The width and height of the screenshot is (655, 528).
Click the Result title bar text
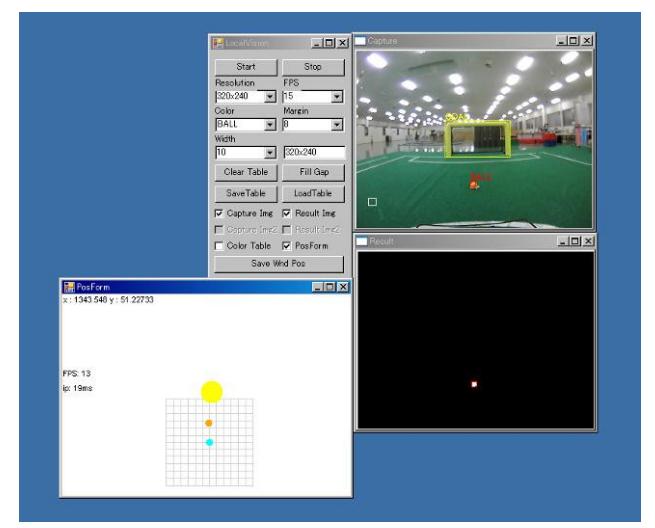click(381, 241)
